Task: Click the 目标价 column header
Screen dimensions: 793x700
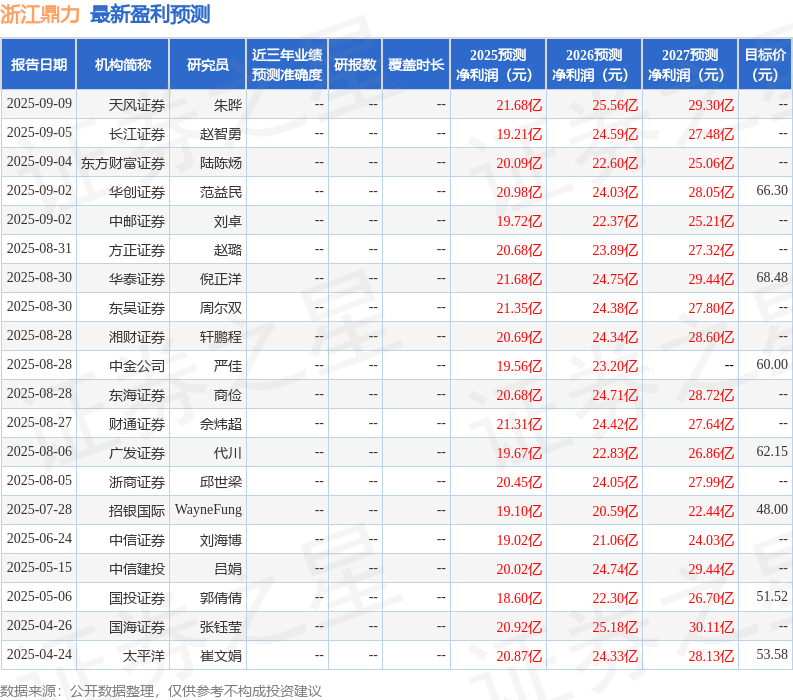Action: click(765, 65)
